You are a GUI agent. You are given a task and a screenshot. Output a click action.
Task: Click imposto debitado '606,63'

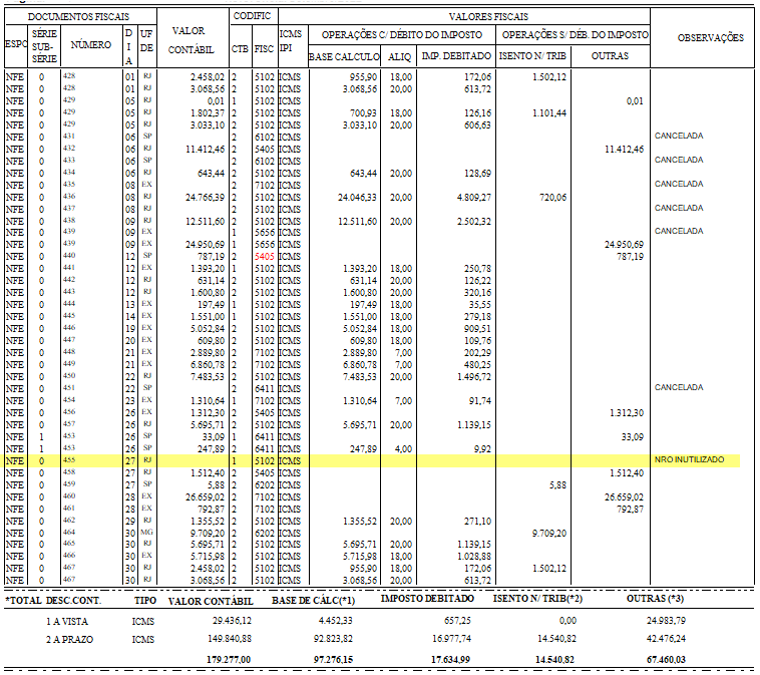(x=477, y=125)
